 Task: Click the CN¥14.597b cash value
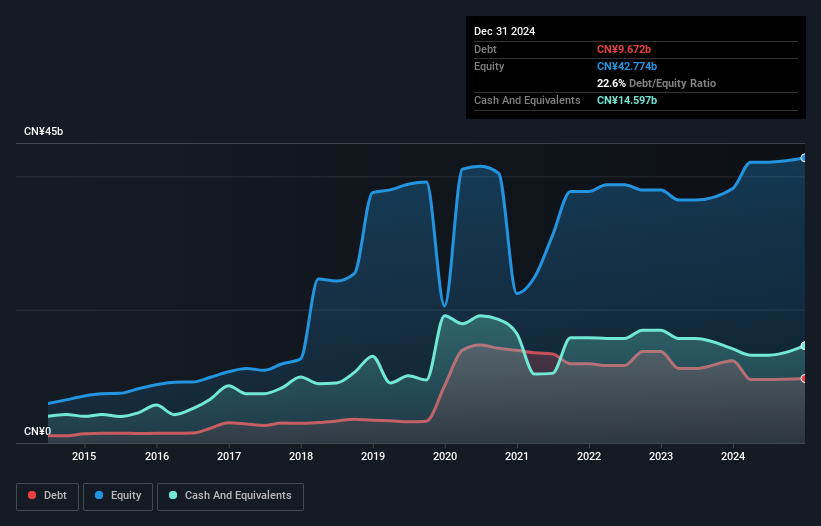(627, 100)
